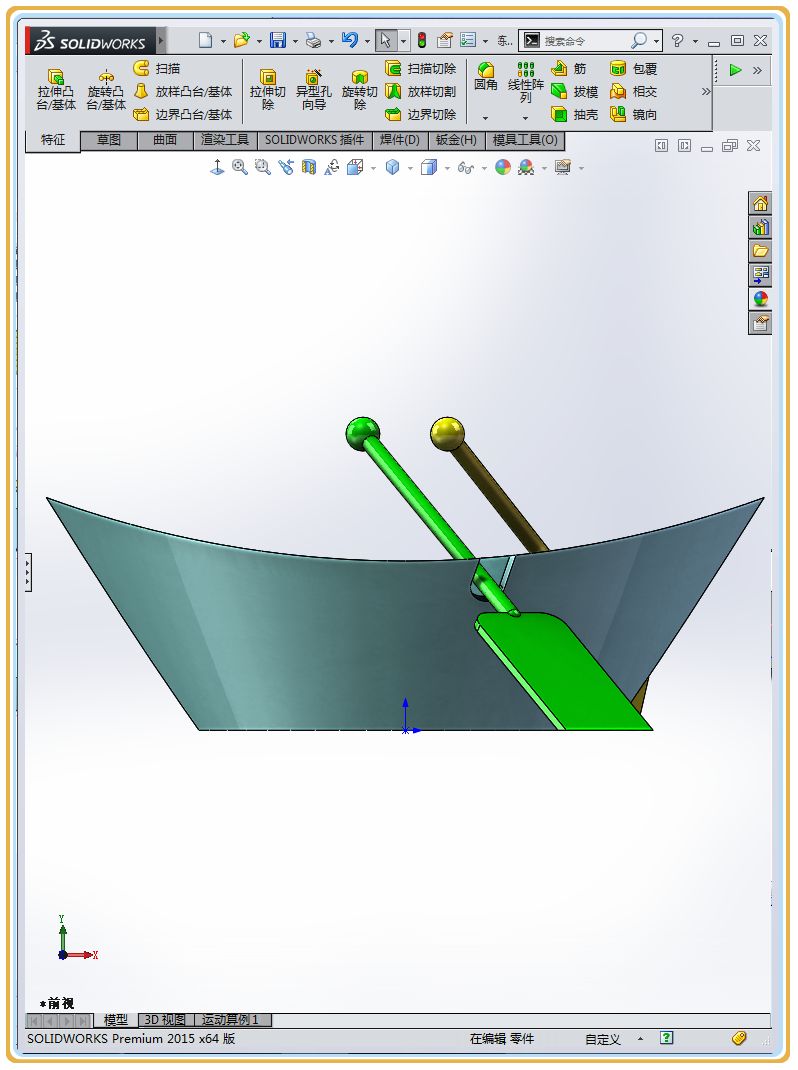This screenshot has width=798, height=1070.
Task: Expand the hide/show items dropdown arrow
Action: tap(483, 168)
